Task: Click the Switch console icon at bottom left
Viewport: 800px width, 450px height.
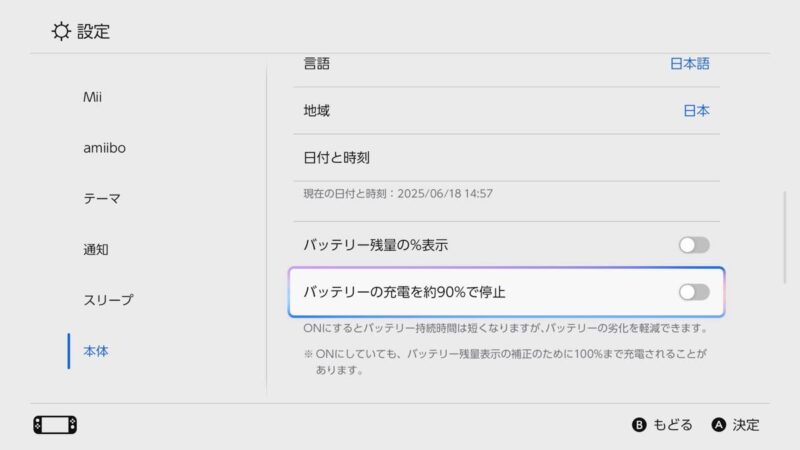Action: pyautogui.click(x=55, y=424)
